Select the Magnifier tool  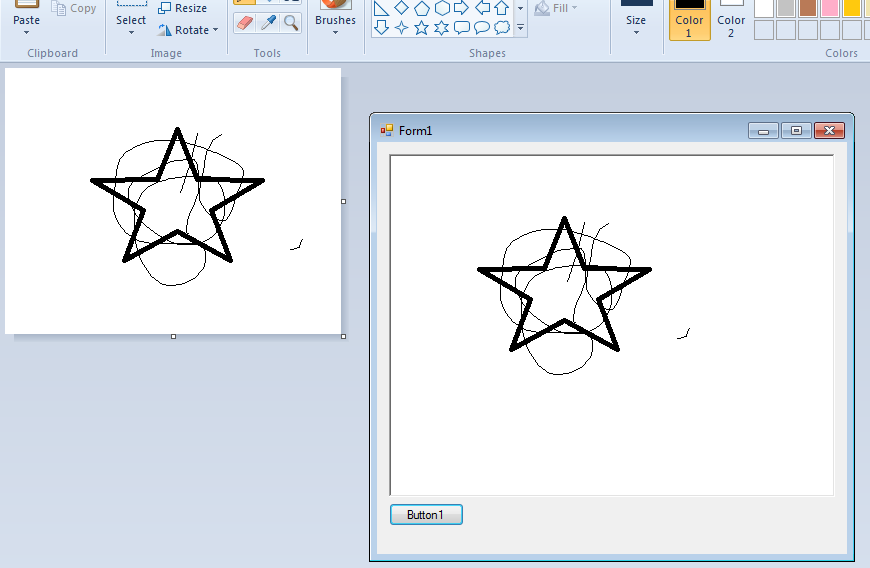[291, 23]
